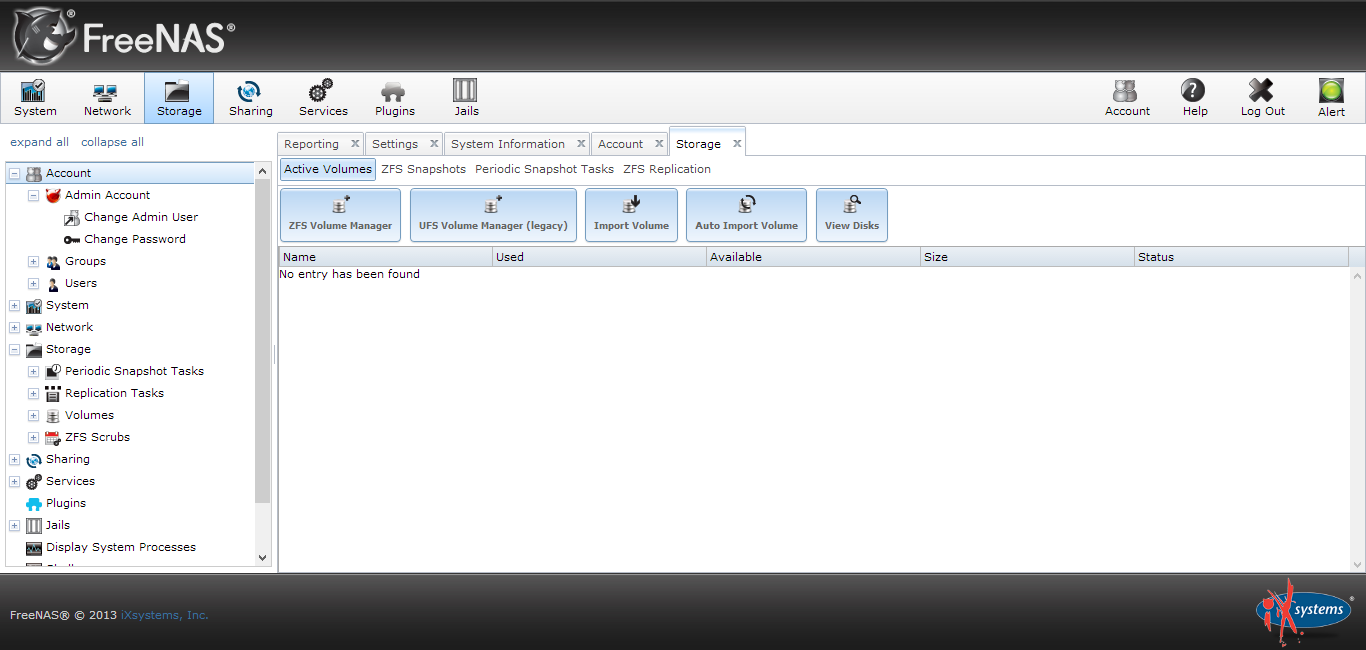Open Help via its icon
This screenshot has width=1366, height=650.
click(x=1194, y=97)
